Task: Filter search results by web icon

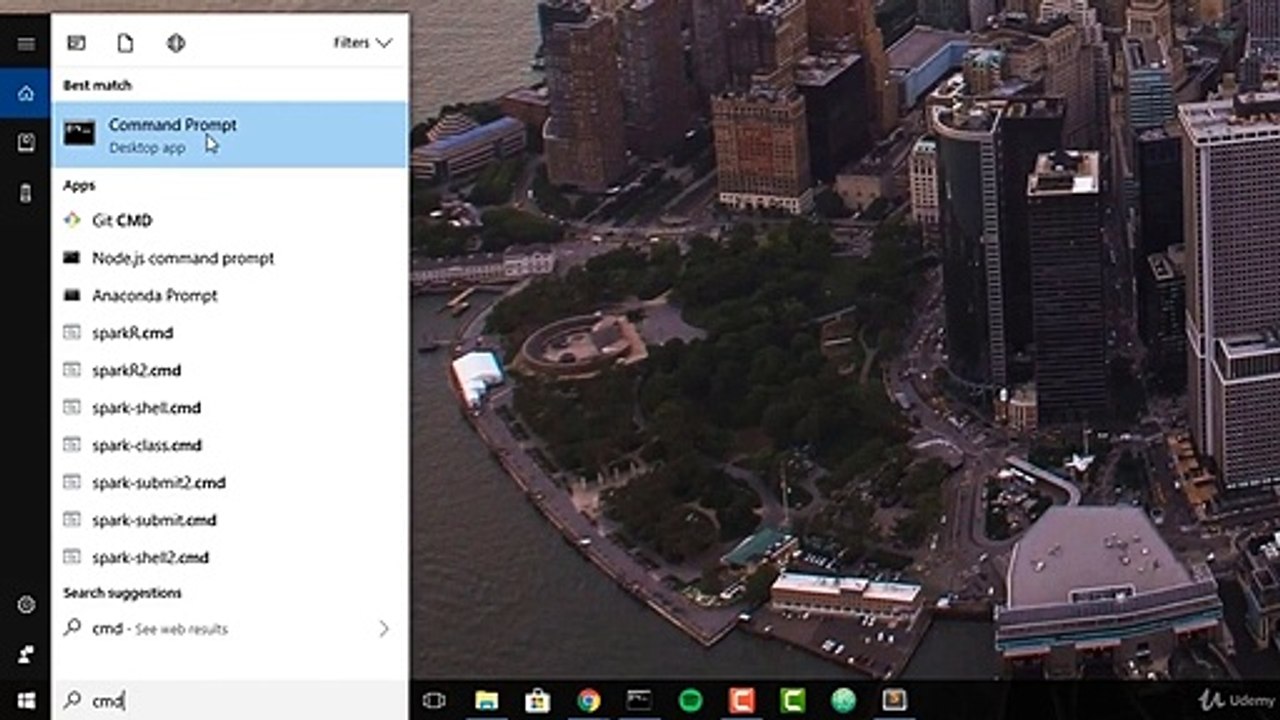Action: pyautogui.click(x=176, y=43)
